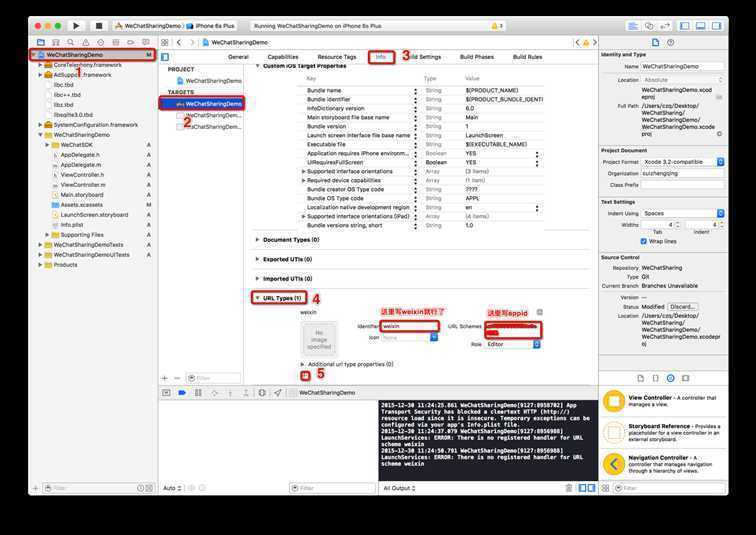Toggle the project and targets list sidebar

(165, 57)
